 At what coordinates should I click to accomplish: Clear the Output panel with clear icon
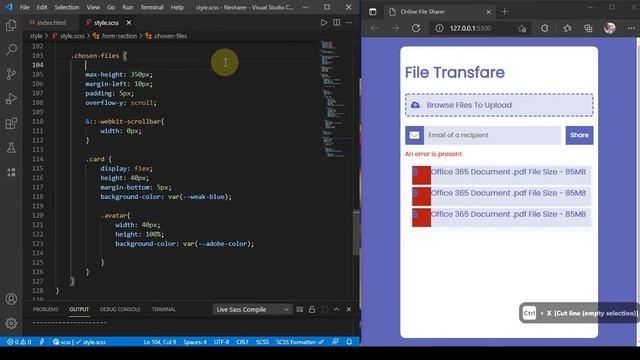[x=300, y=309]
